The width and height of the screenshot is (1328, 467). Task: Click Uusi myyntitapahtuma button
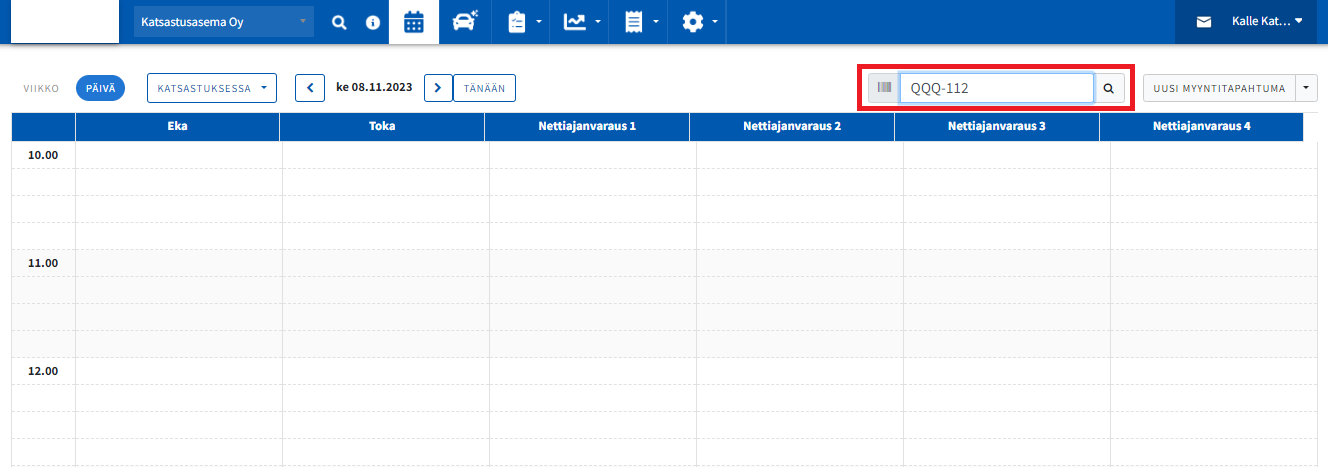[x=1219, y=88]
